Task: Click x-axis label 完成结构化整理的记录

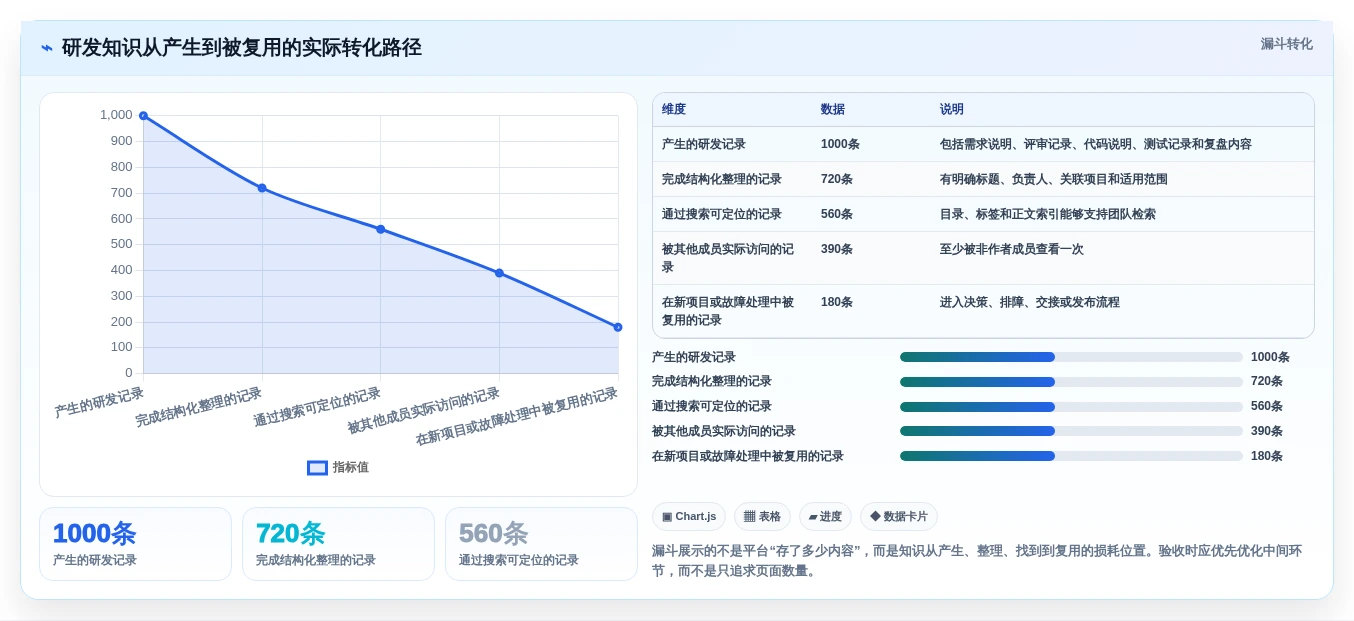Action: [x=199, y=407]
